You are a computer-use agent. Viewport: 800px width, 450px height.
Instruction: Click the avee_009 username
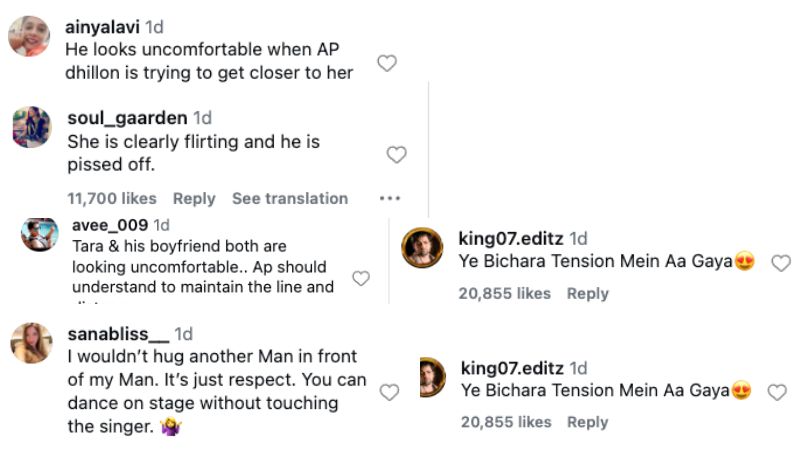tap(110, 225)
